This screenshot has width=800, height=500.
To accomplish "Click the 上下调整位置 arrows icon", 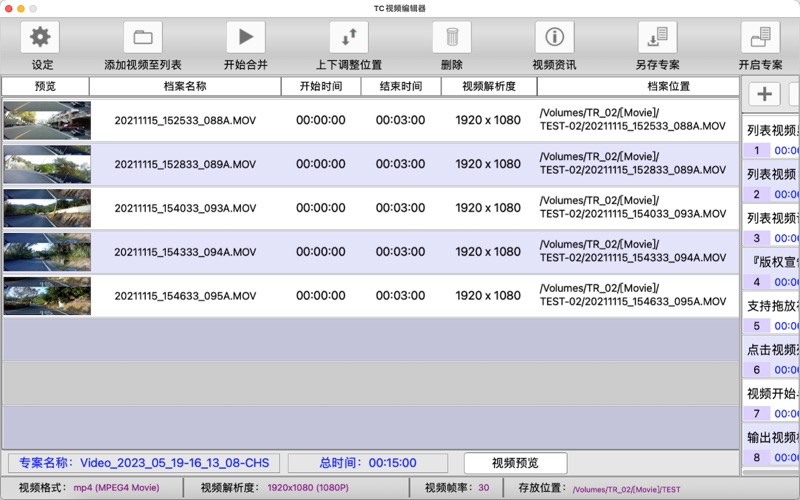I will pyautogui.click(x=348, y=38).
